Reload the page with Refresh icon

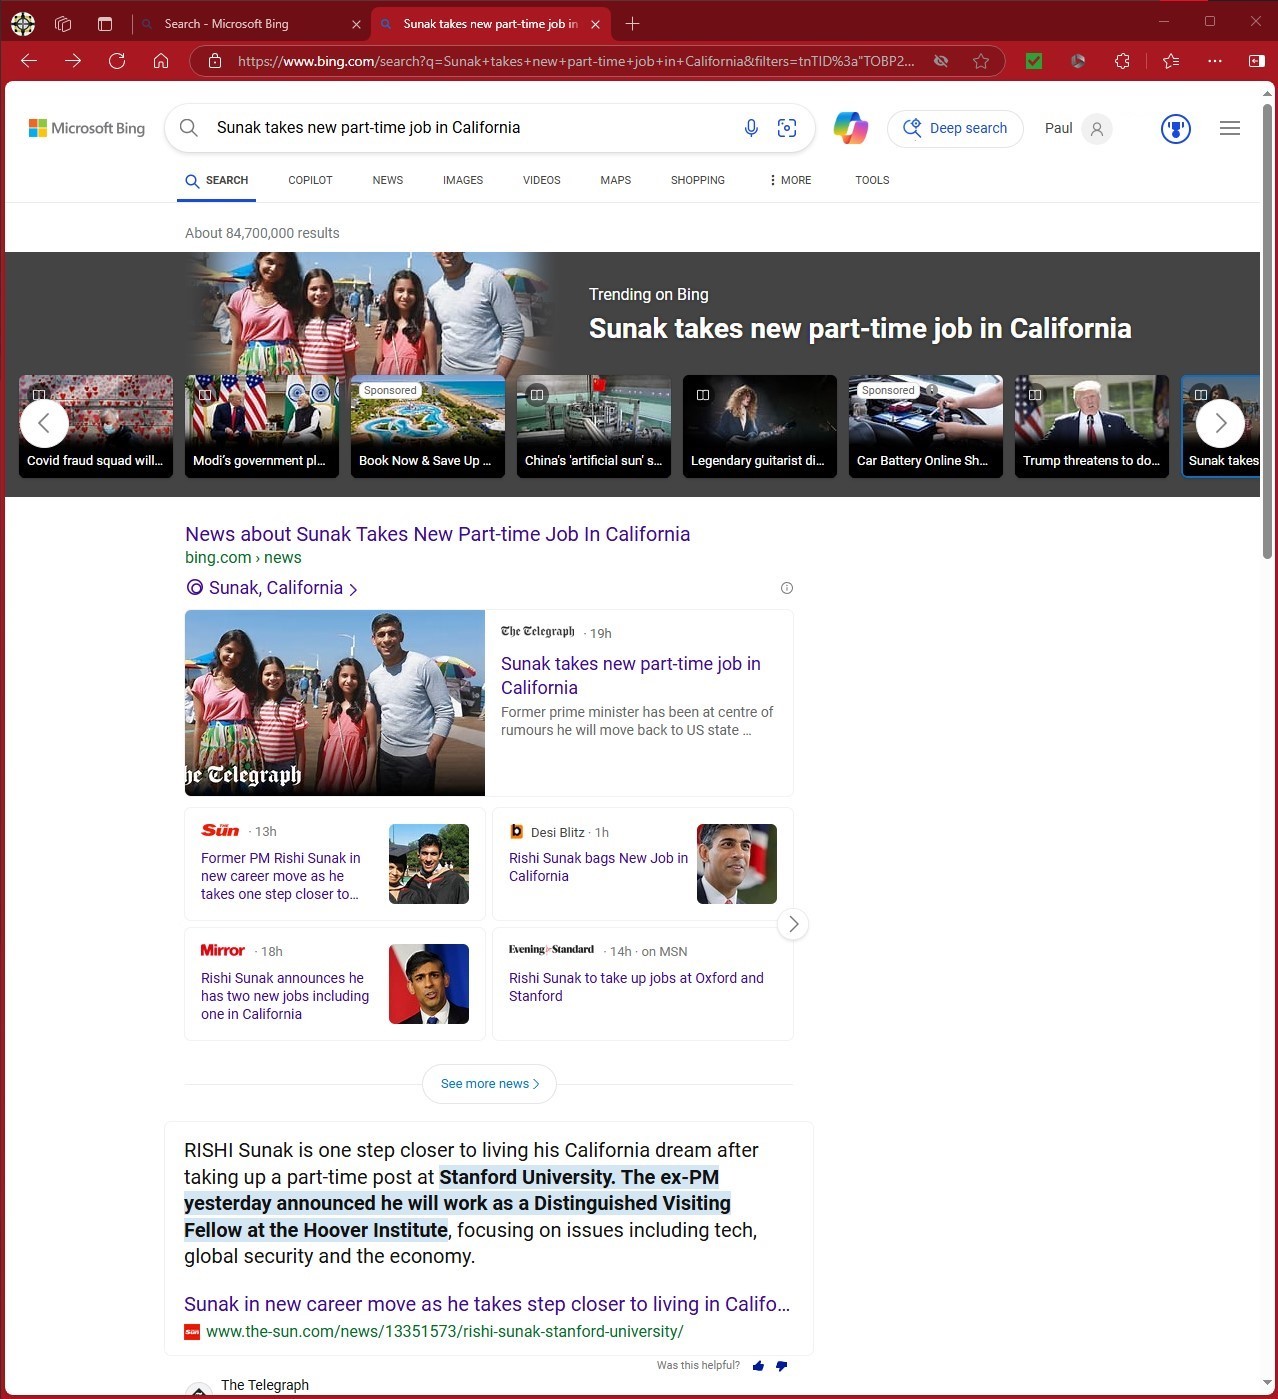(117, 61)
